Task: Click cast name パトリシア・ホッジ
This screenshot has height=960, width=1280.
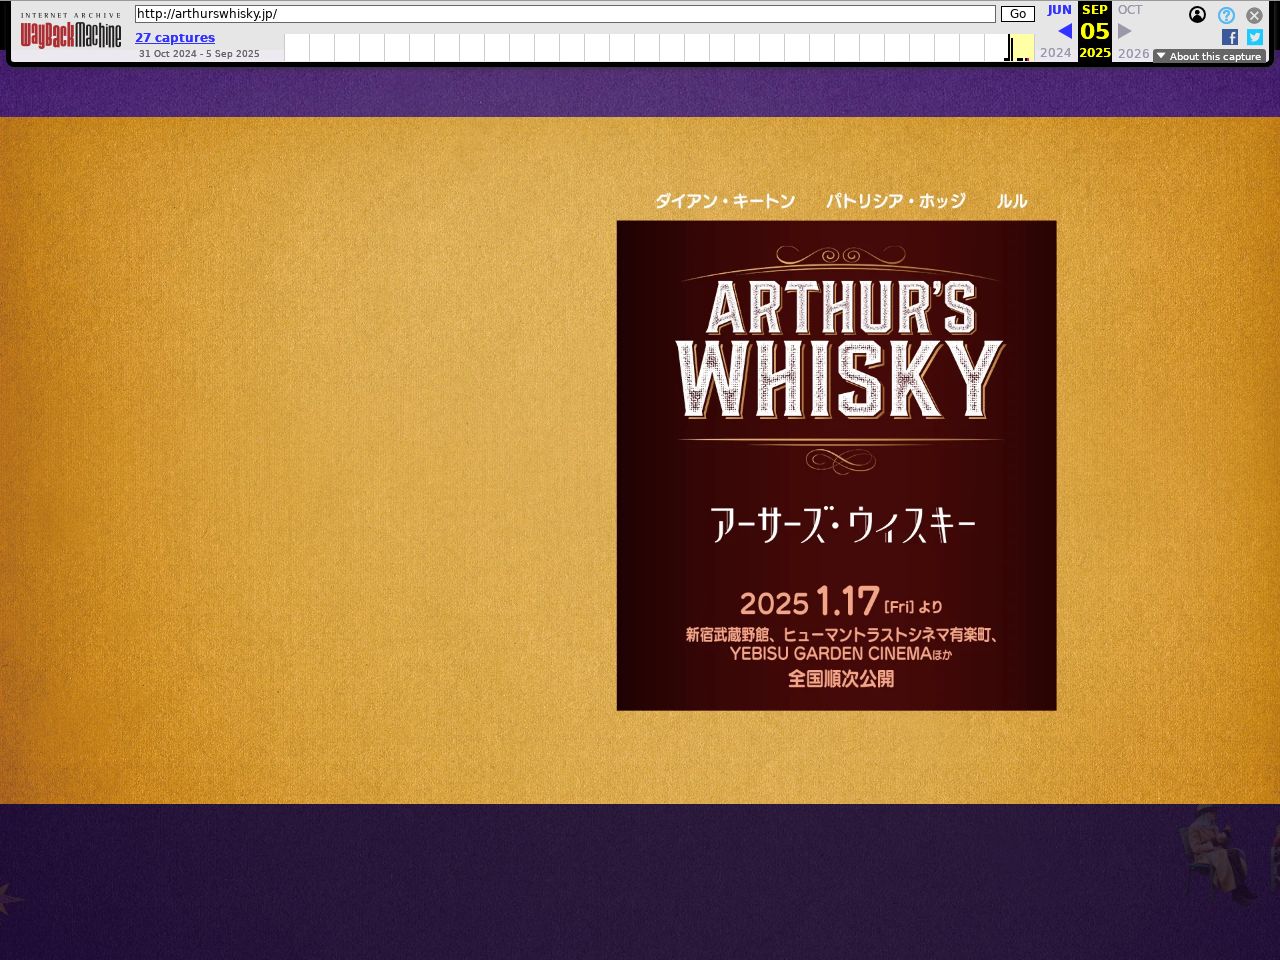Action: [895, 201]
